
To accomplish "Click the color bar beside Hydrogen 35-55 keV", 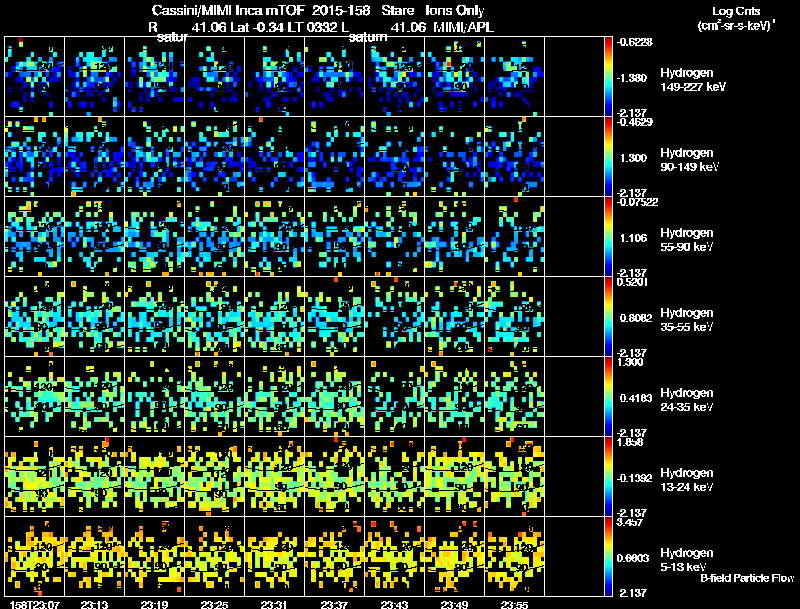I will click(x=608, y=317).
